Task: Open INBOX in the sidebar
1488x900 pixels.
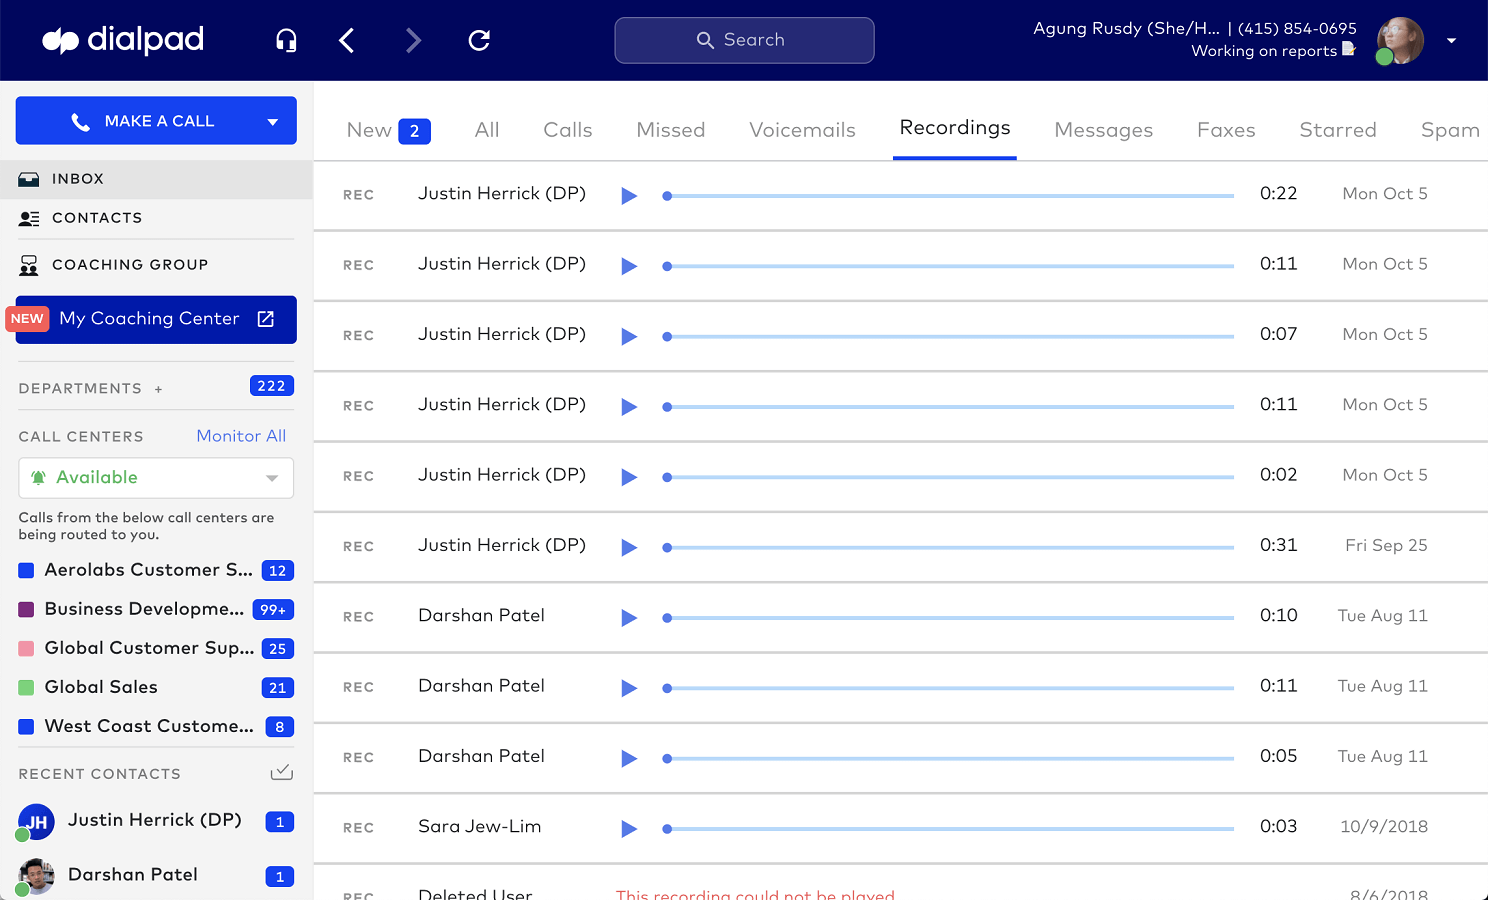Action: coord(156,179)
